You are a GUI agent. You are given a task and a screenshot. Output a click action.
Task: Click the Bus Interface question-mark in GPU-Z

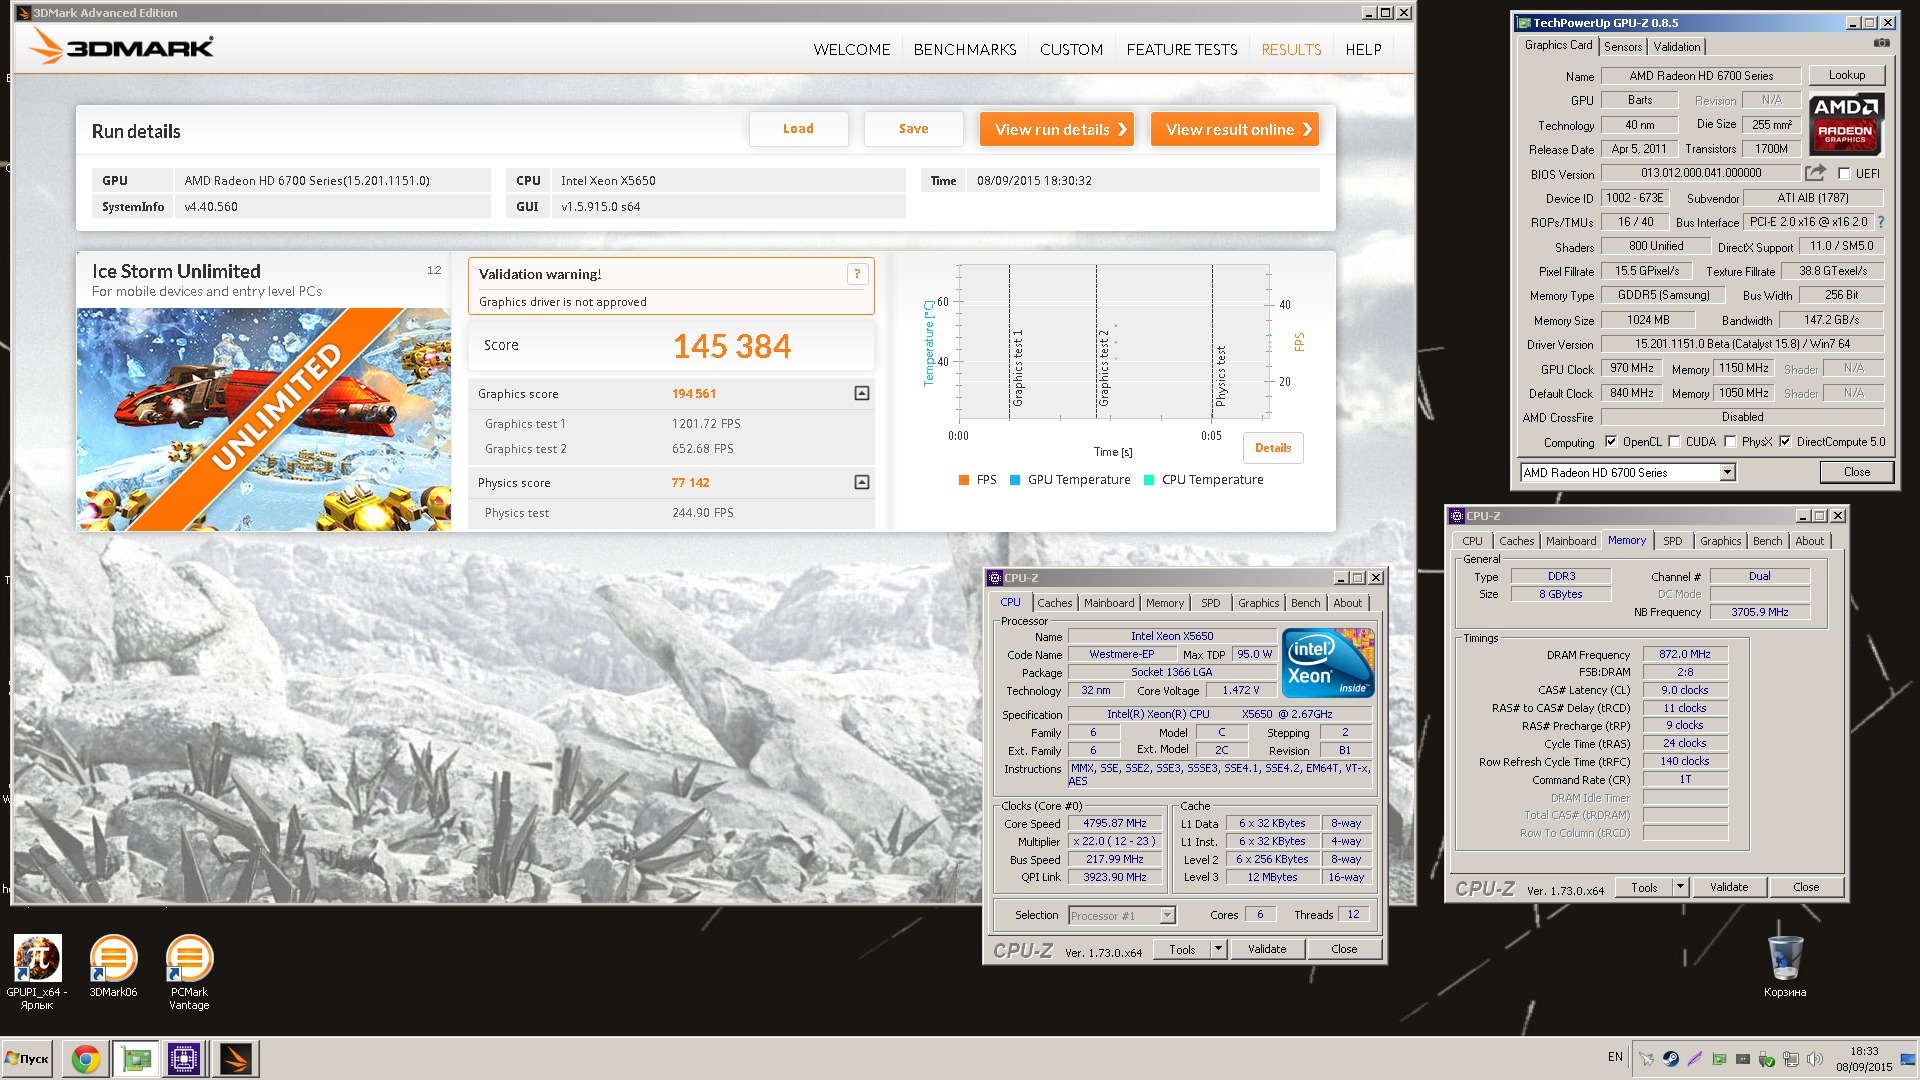(x=1881, y=222)
